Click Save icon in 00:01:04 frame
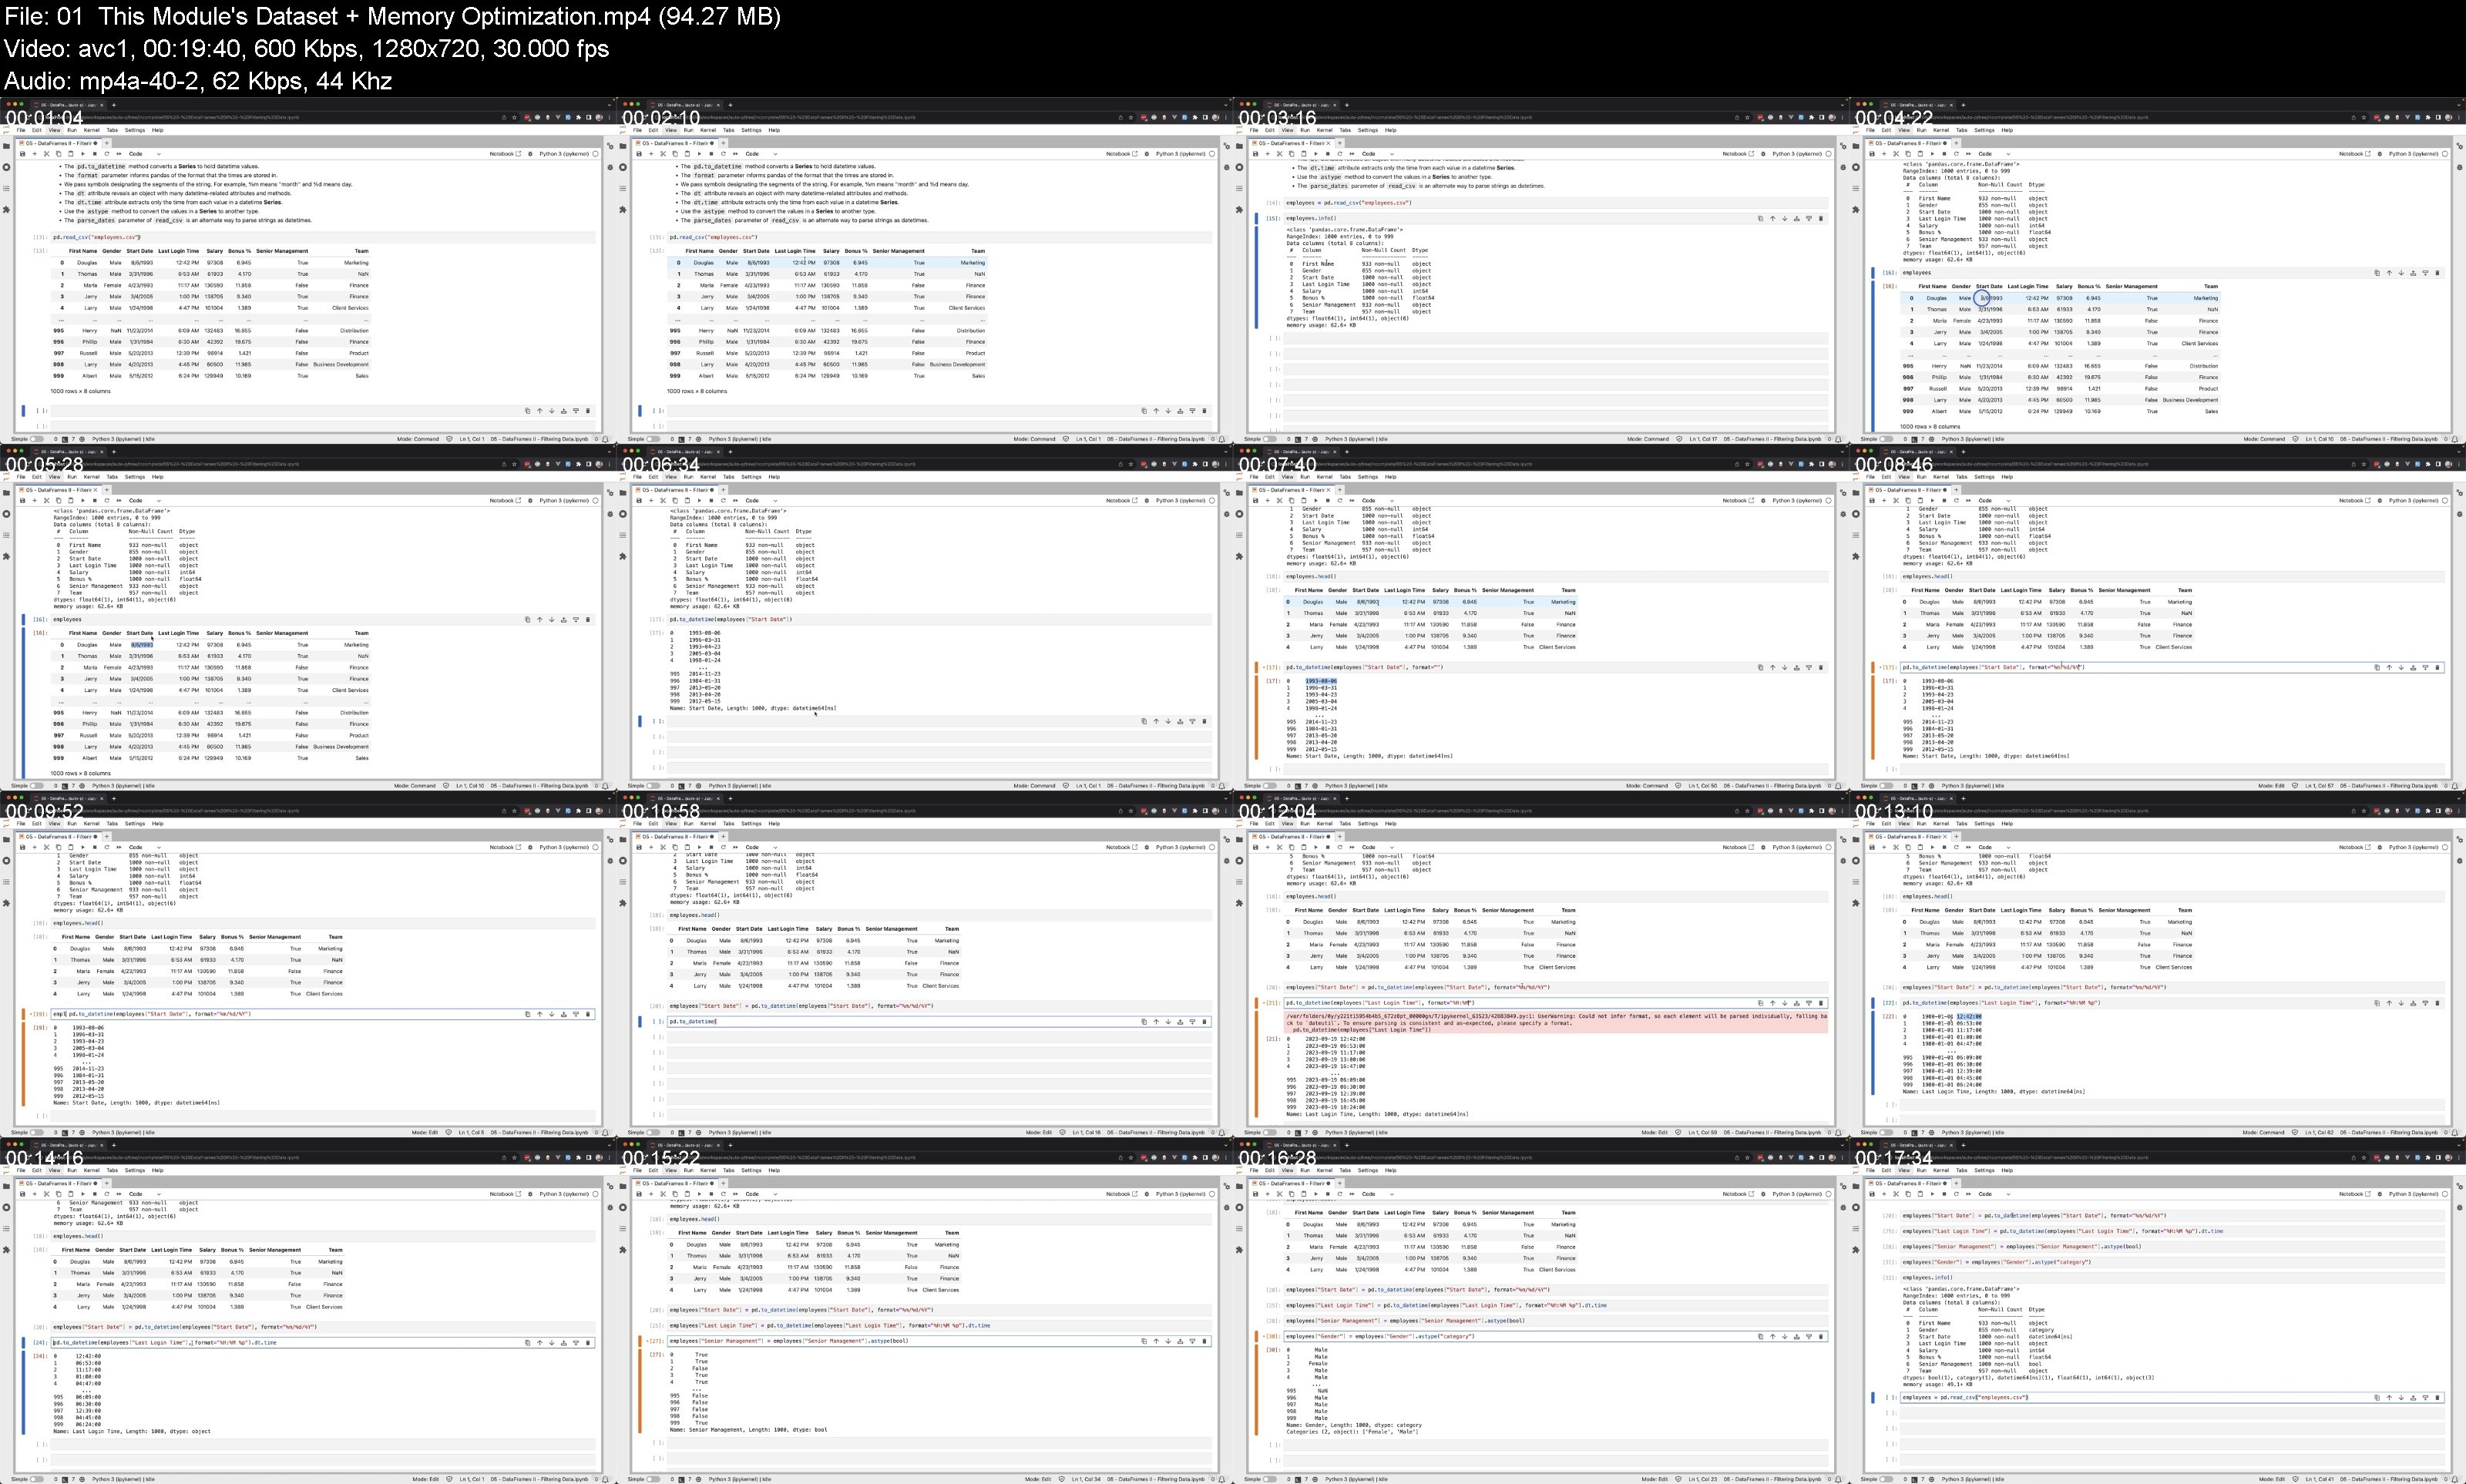Viewport: 2466px width, 1484px height. (x=22, y=154)
